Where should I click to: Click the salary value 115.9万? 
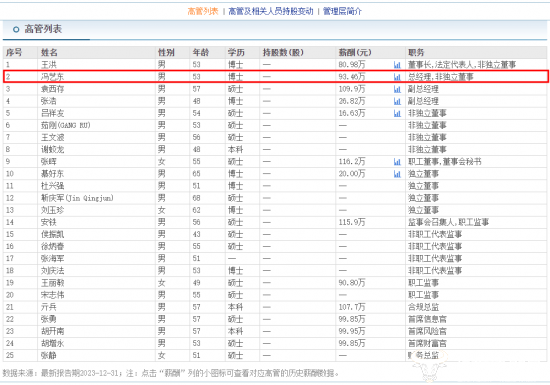coord(352,222)
